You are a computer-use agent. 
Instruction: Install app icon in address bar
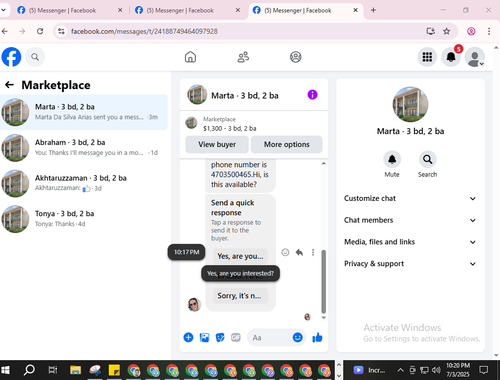click(431, 31)
